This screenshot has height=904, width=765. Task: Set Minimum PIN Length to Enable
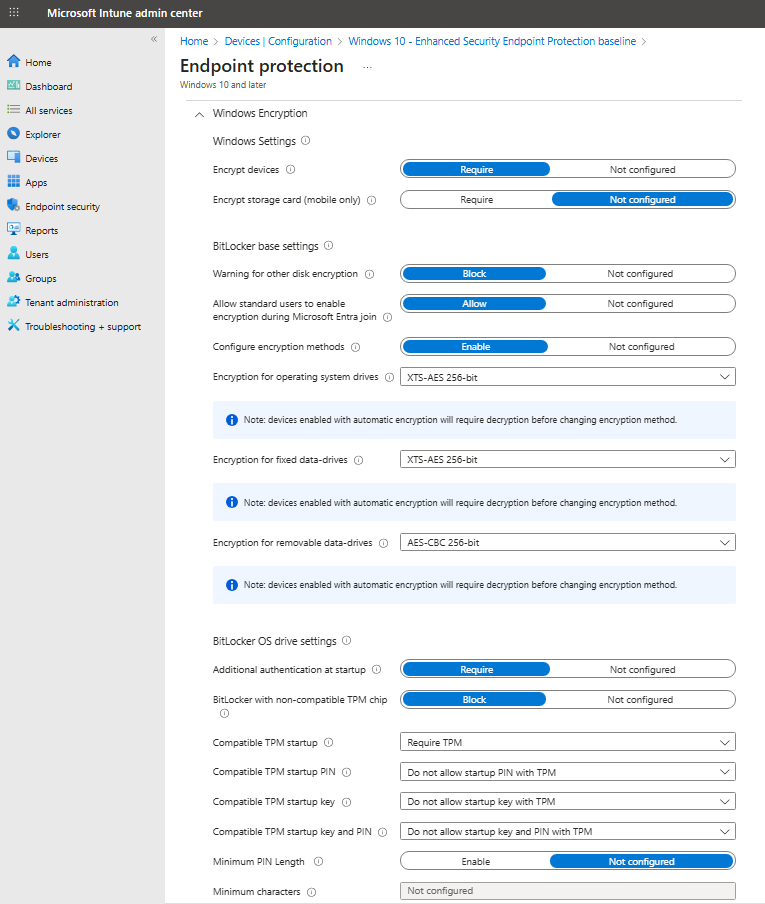pos(476,861)
